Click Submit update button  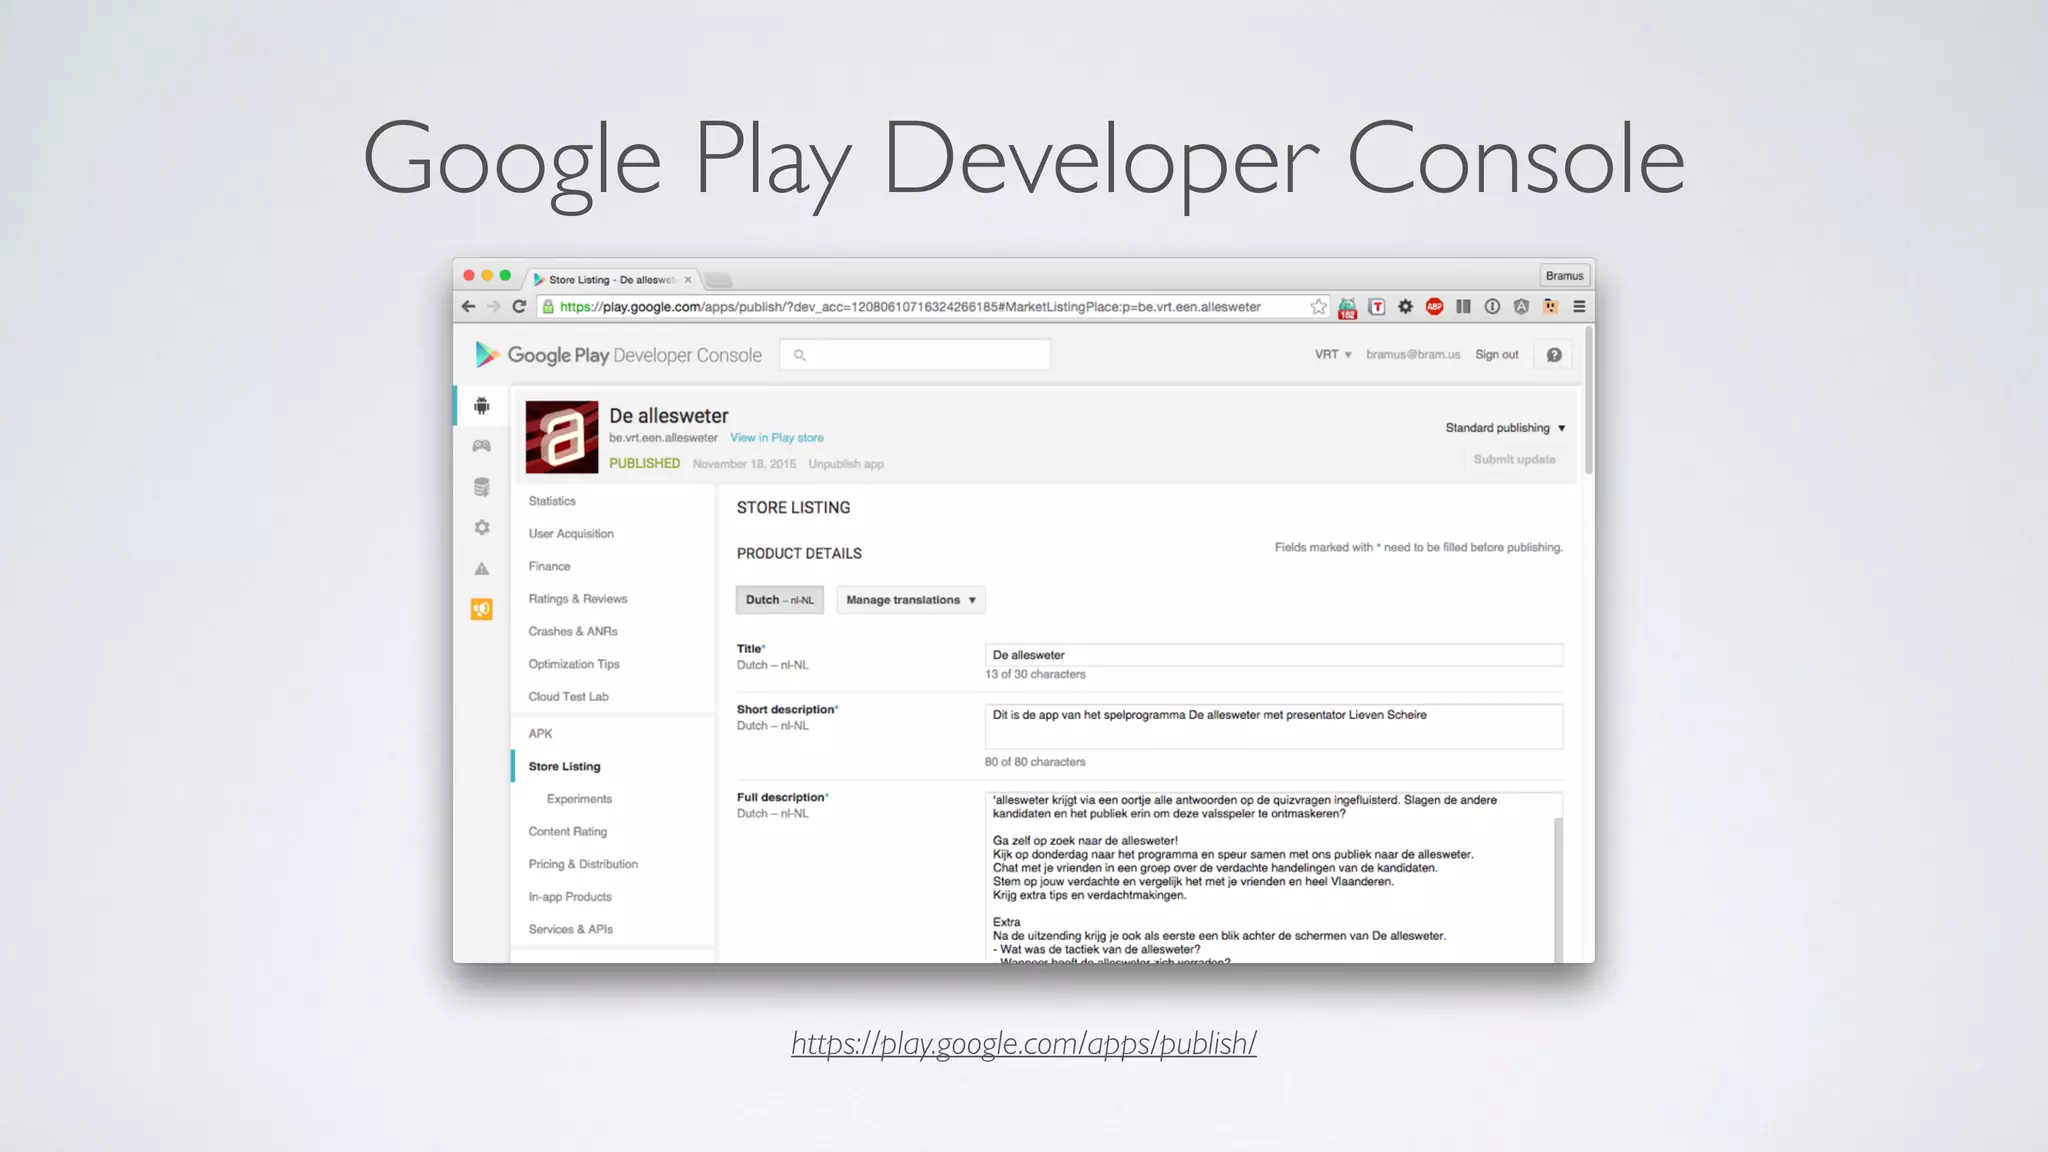pyautogui.click(x=1514, y=460)
